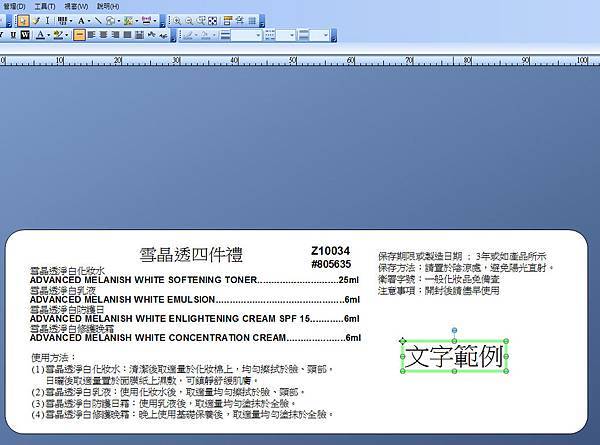Click the zoom in magnifier
This screenshot has height=445, width=600.
pyautogui.click(x=177, y=21)
